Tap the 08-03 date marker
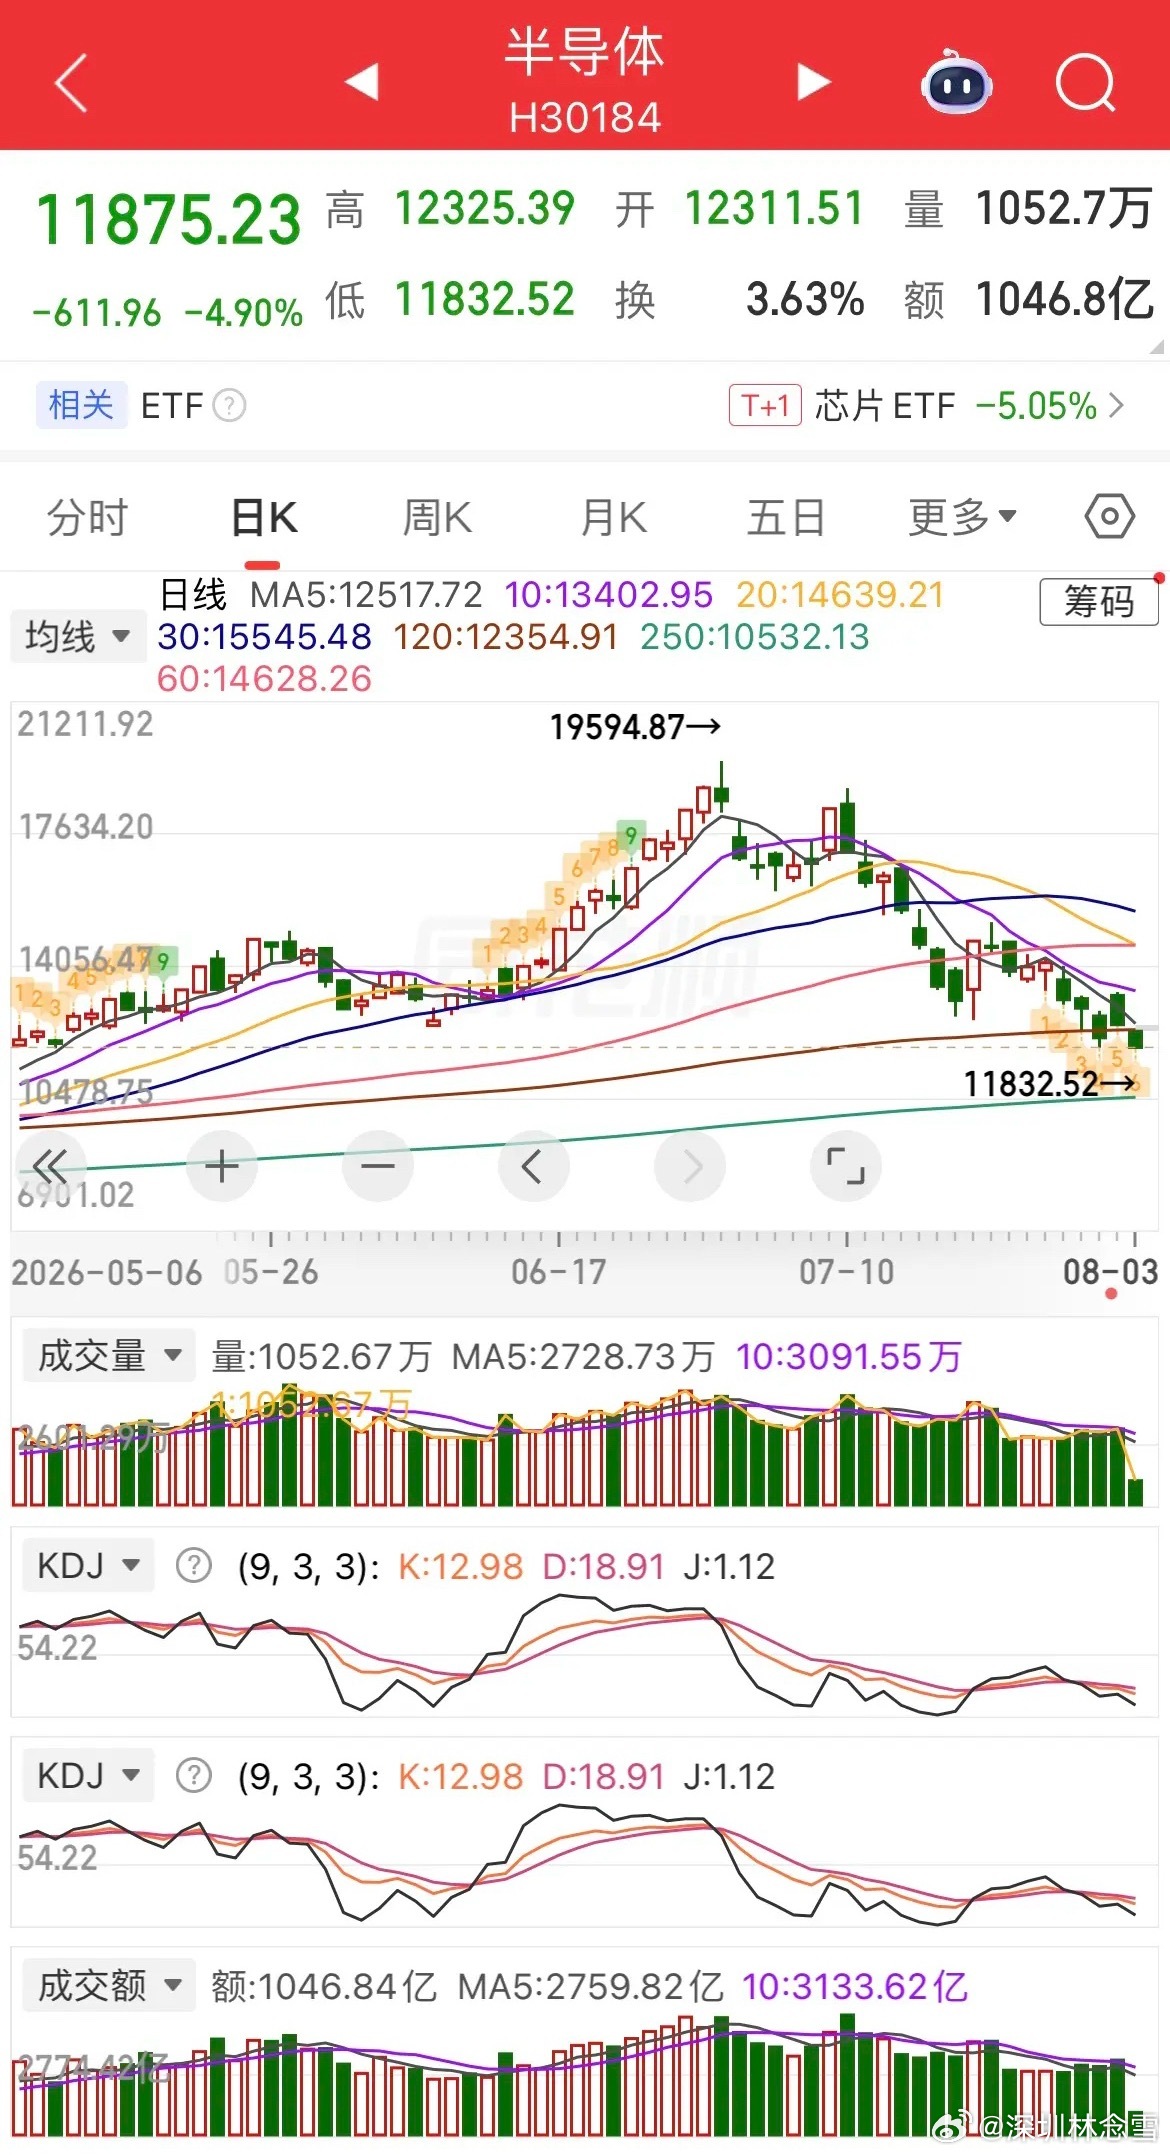Screen dimensions: 1170x2155 point(1111,1272)
